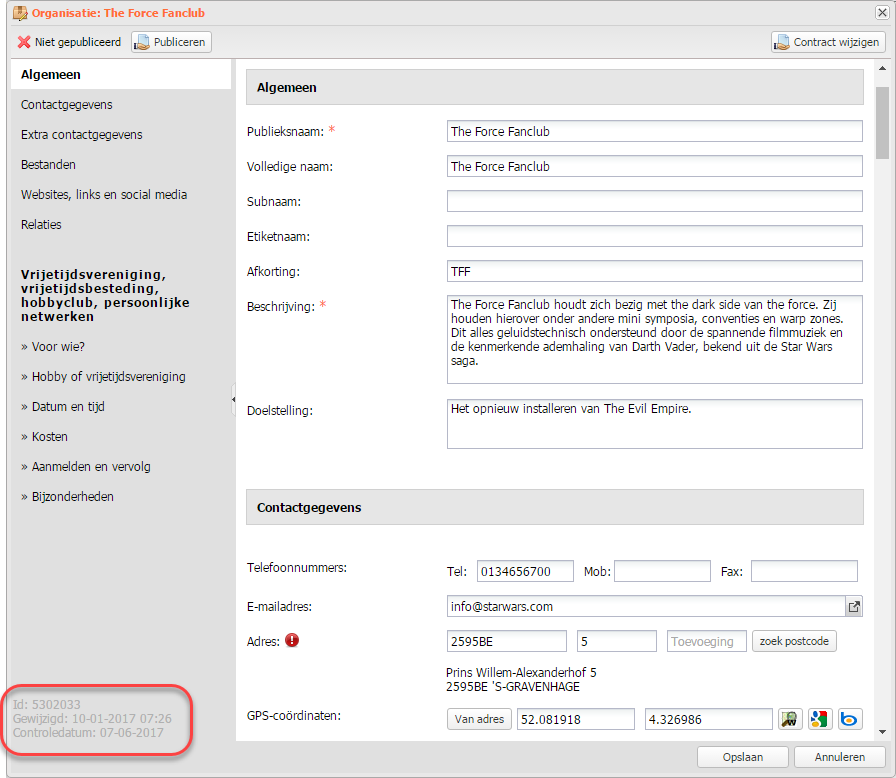This screenshot has height=778, width=896.
Task: Collapse the left sidebar with the splitter arrow
Action: coord(233,399)
